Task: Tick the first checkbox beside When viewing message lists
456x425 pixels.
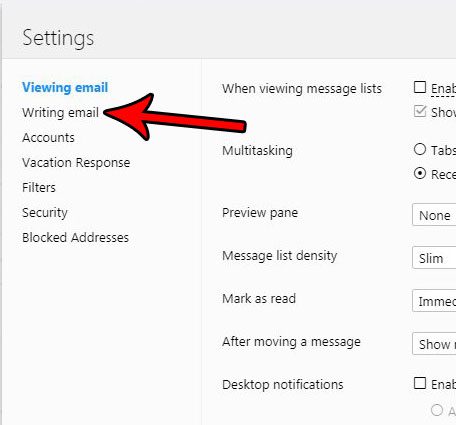Action: tap(420, 87)
